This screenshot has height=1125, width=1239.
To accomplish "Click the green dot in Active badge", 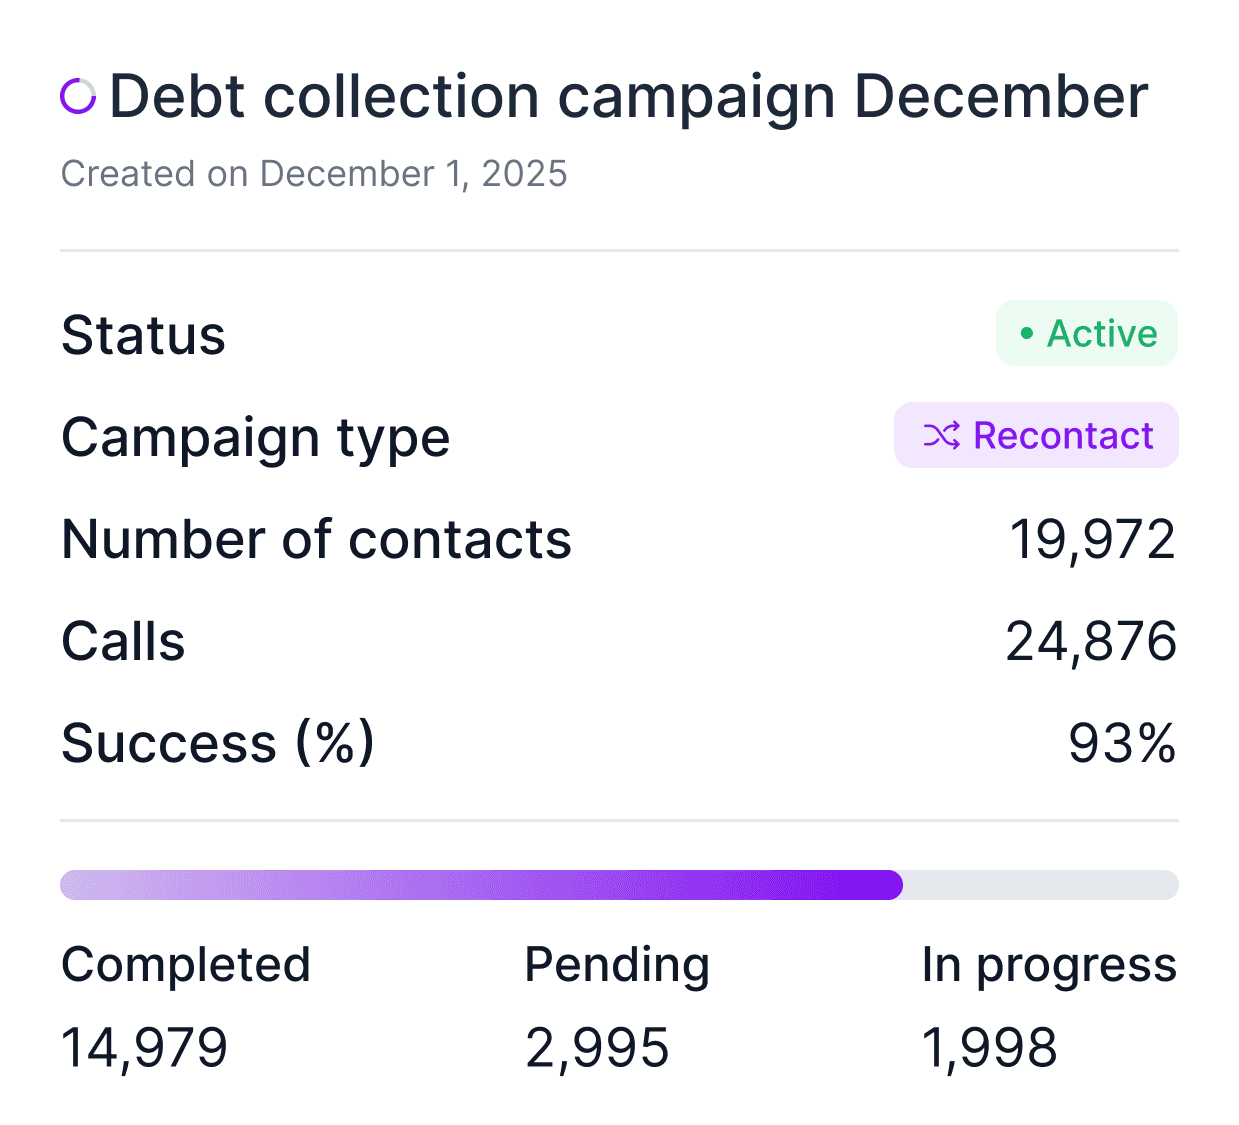I will click(1026, 334).
